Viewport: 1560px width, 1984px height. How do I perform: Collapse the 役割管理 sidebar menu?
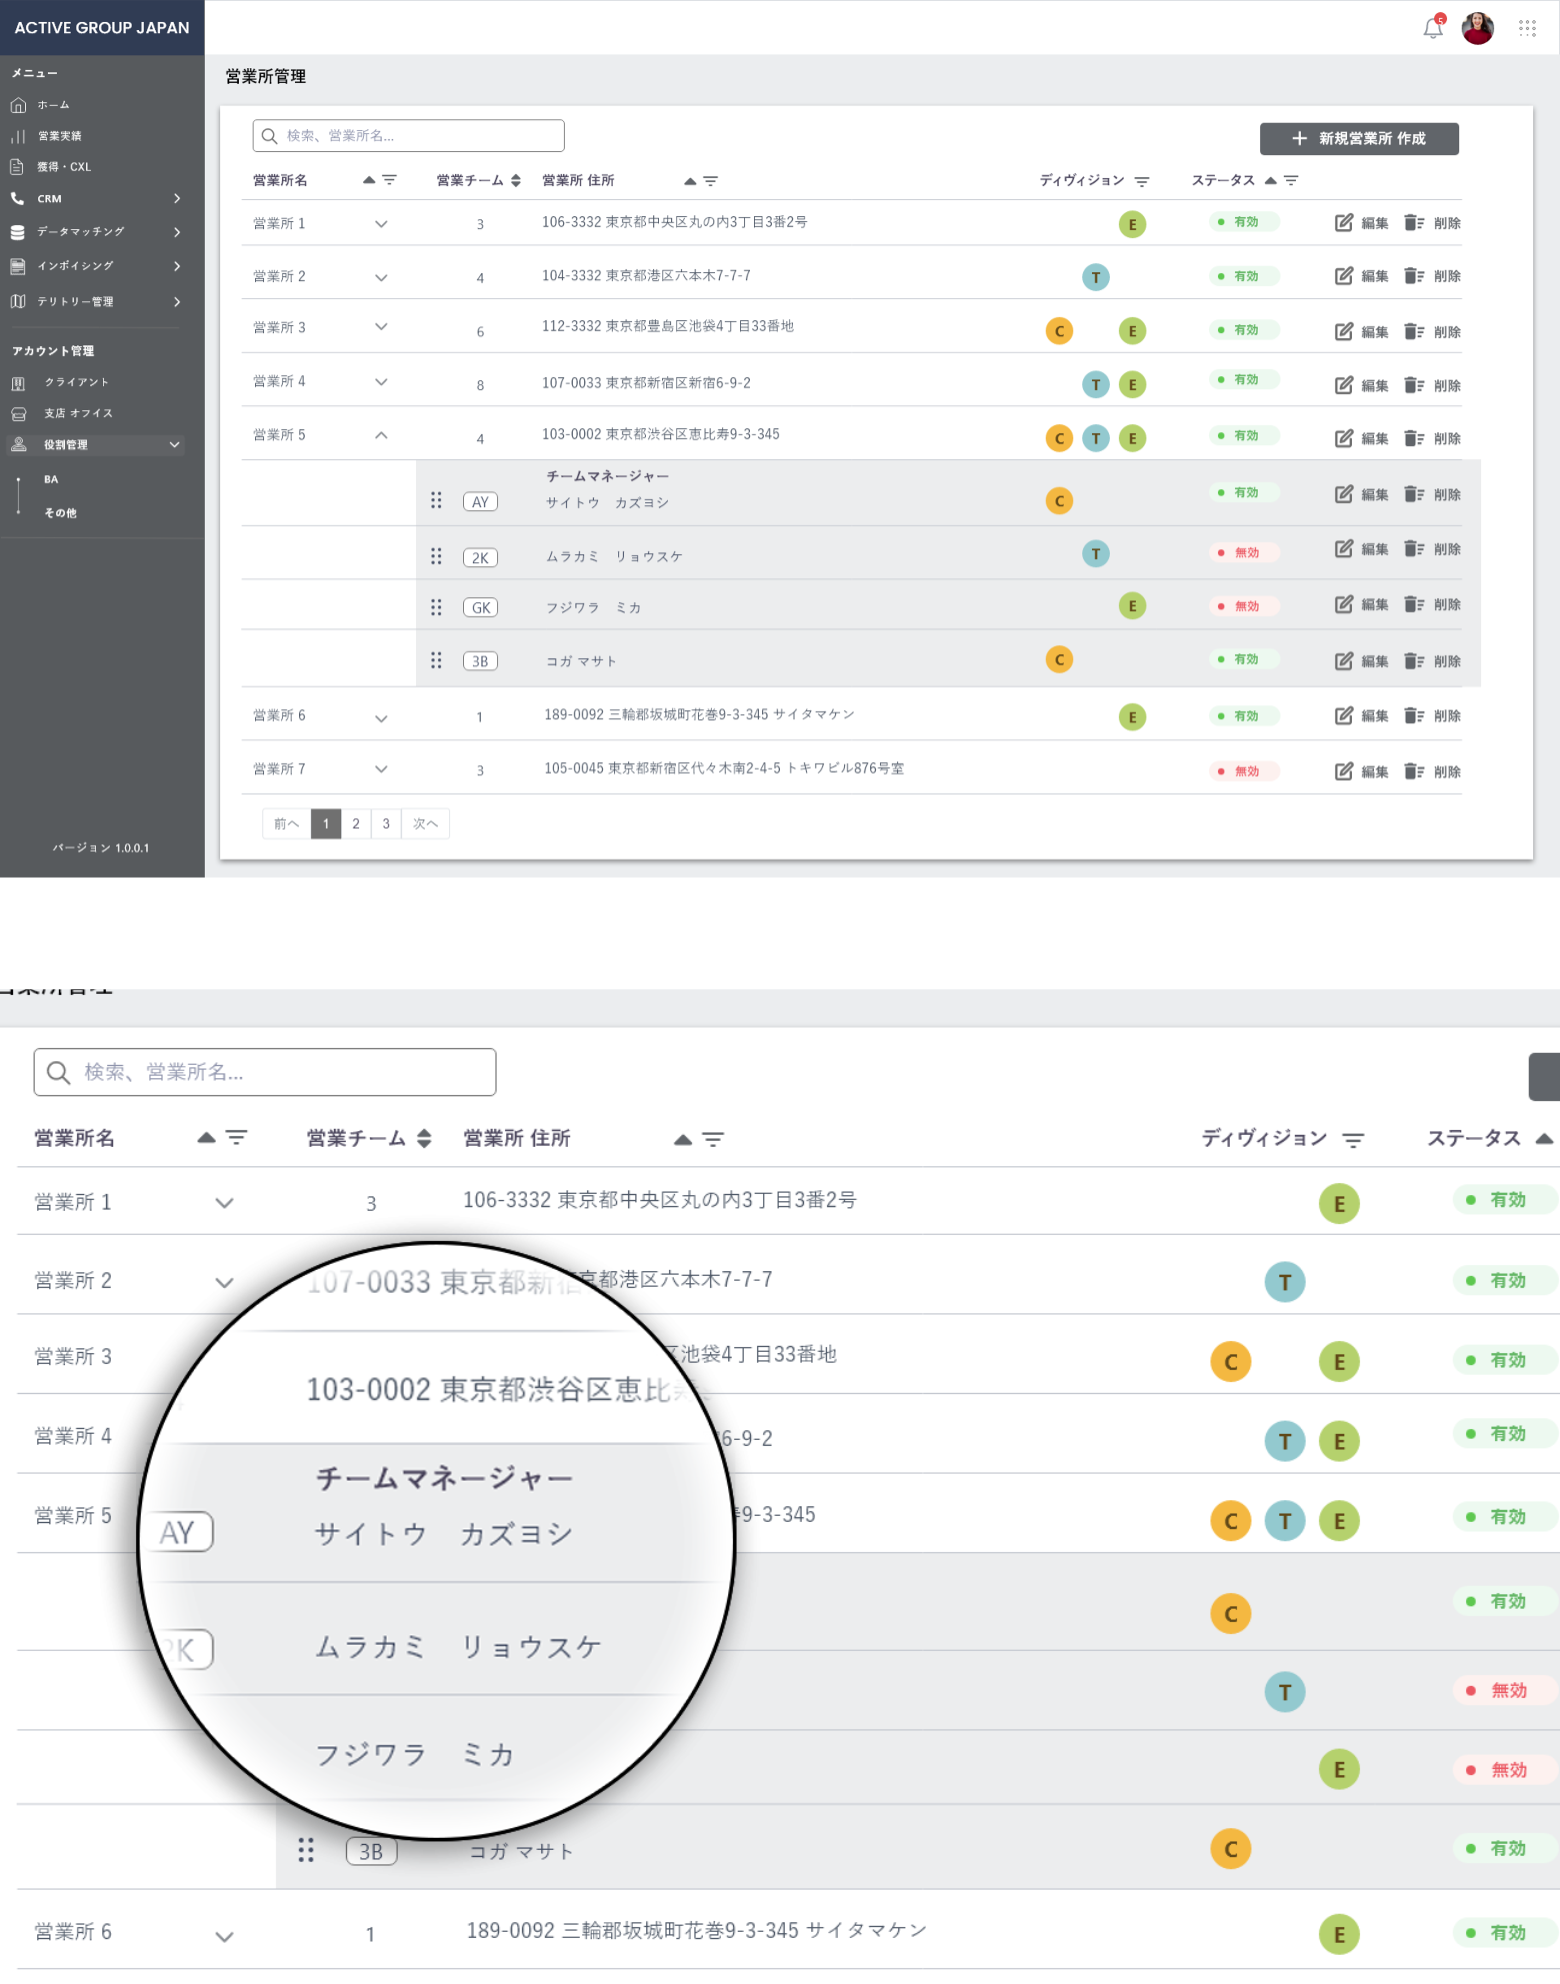click(96, 445)
